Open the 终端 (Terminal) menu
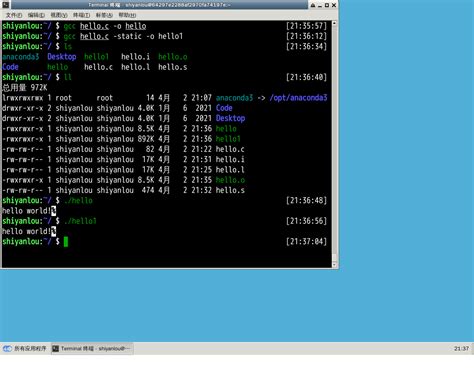This screenshot has width=474, height=368. pos(81,15)
